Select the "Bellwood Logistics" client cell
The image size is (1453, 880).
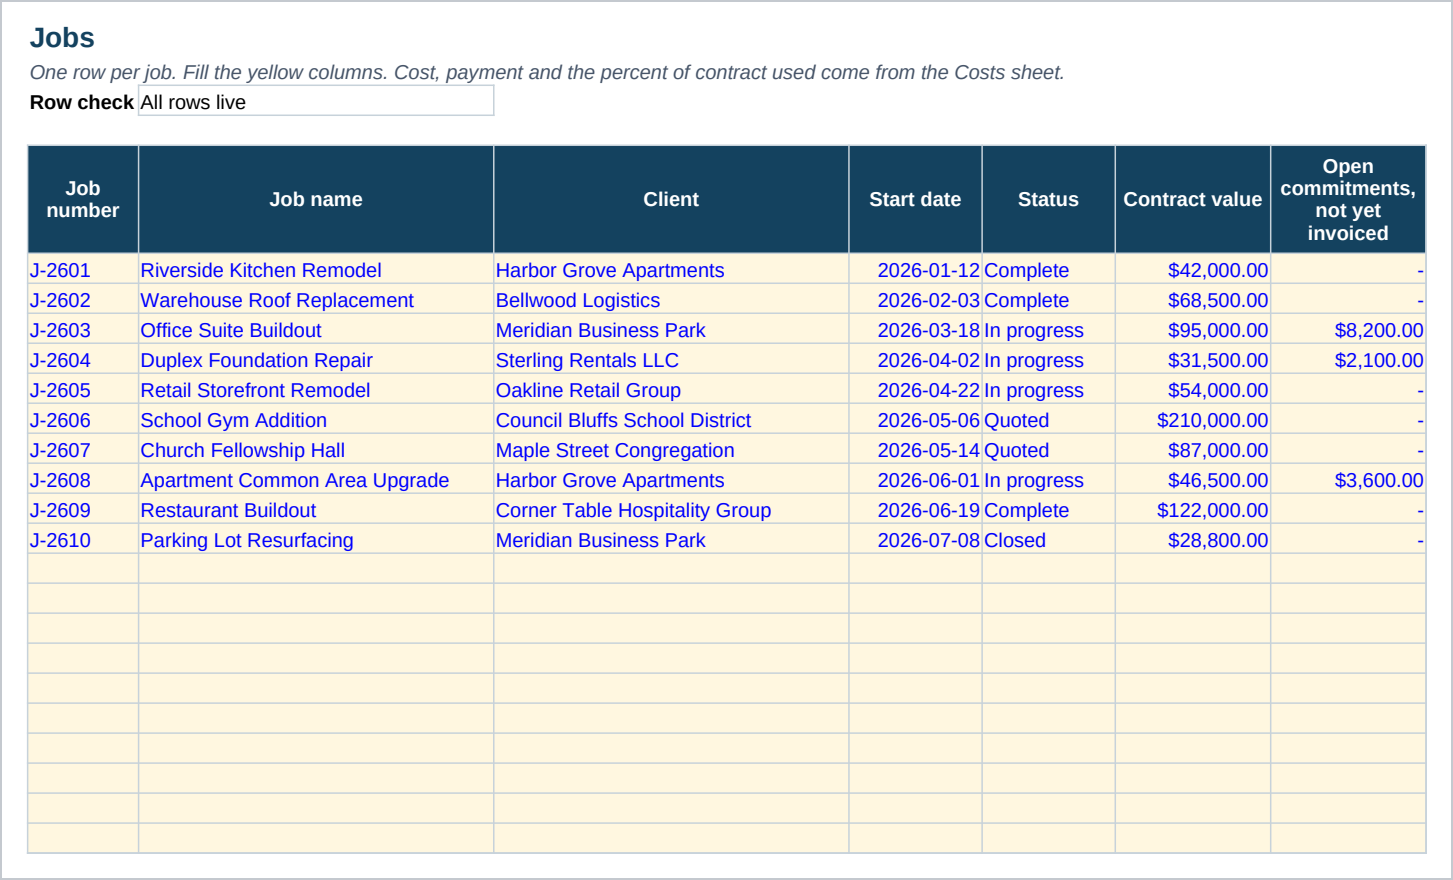click(x=671, y=300)
